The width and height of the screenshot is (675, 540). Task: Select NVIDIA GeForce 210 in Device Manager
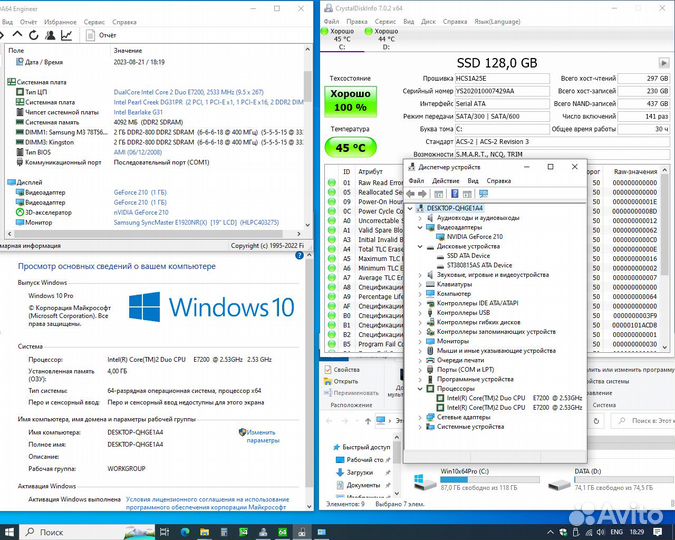point(474,237)
